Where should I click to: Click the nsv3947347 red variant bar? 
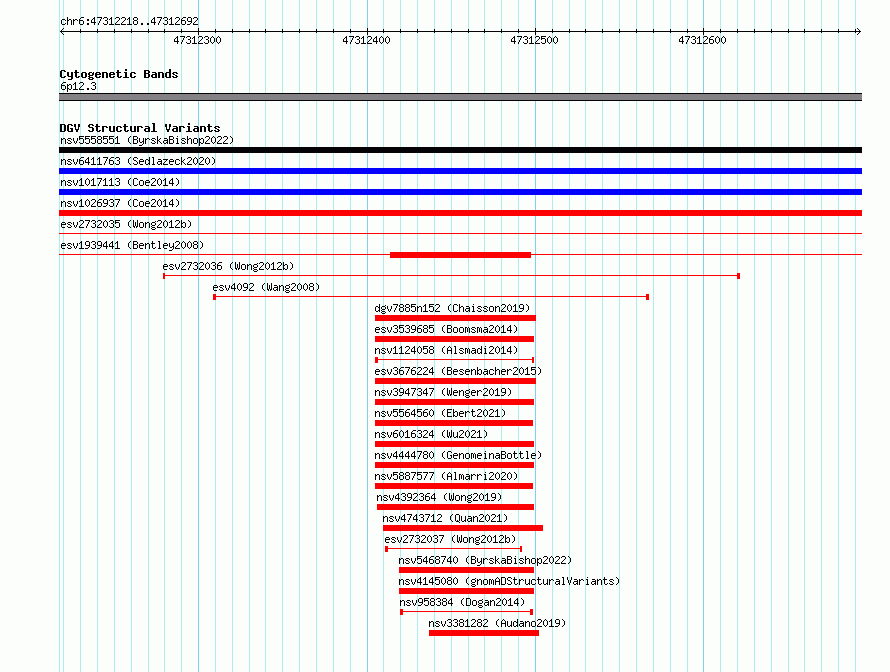tap(454, 402)
